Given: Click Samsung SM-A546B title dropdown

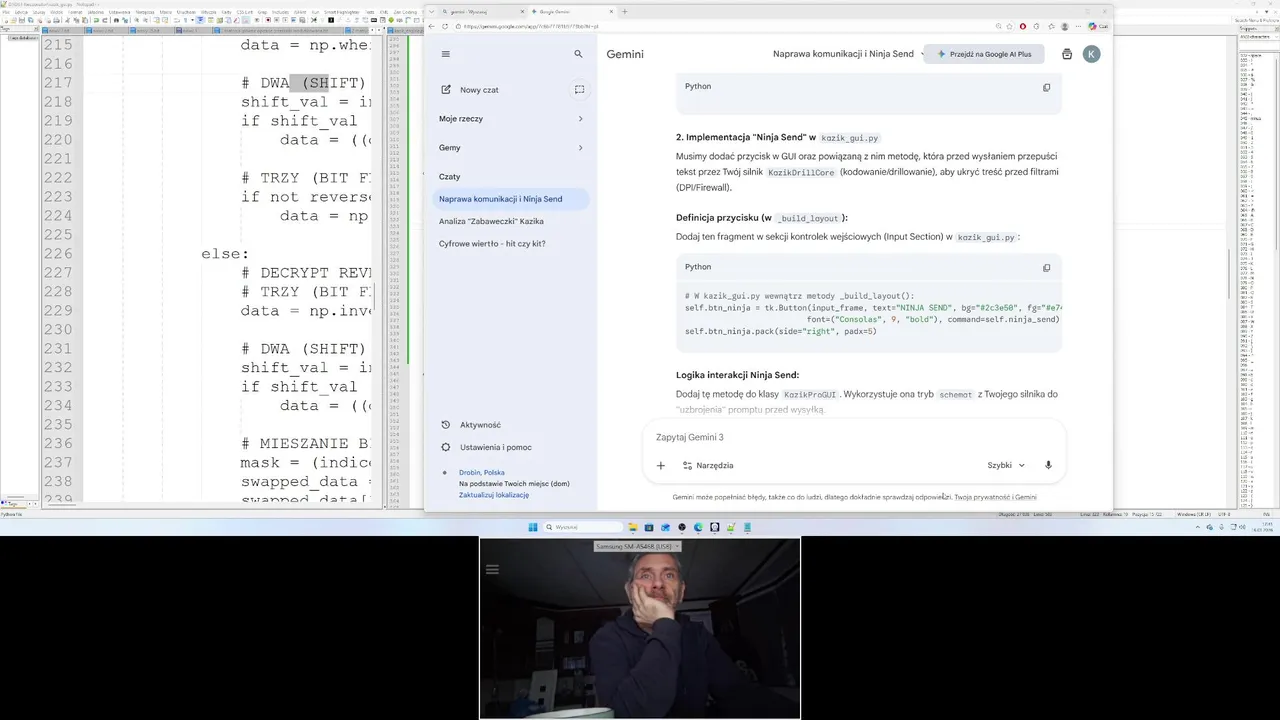Looking at the screenshot, I should tap(639, 546).
